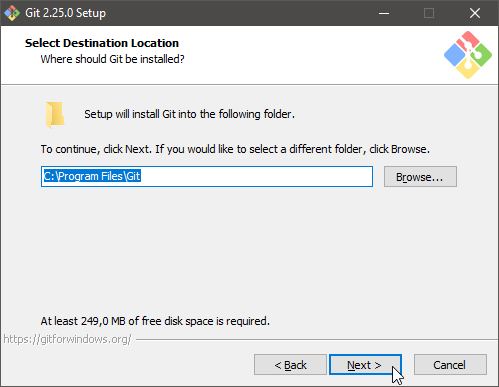The height and width of the screenshot is (387, 499).
Task: Click the free disk space requirement text
Action: click(155, 321)
